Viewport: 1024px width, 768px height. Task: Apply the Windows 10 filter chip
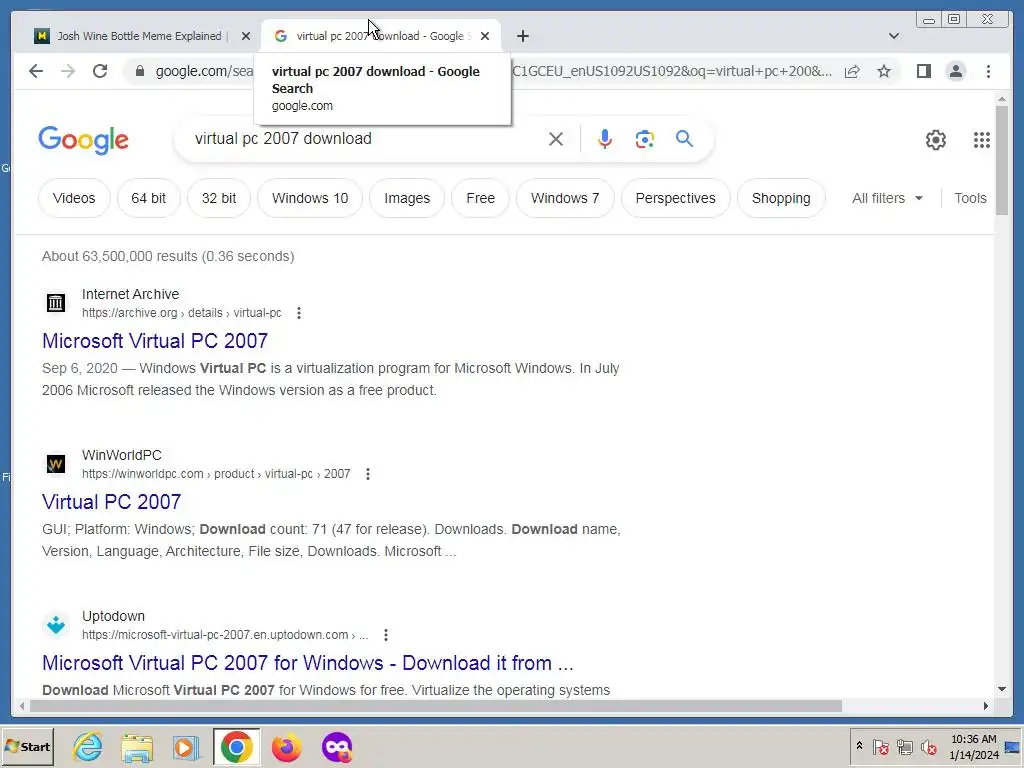click(x=310, y=198)
